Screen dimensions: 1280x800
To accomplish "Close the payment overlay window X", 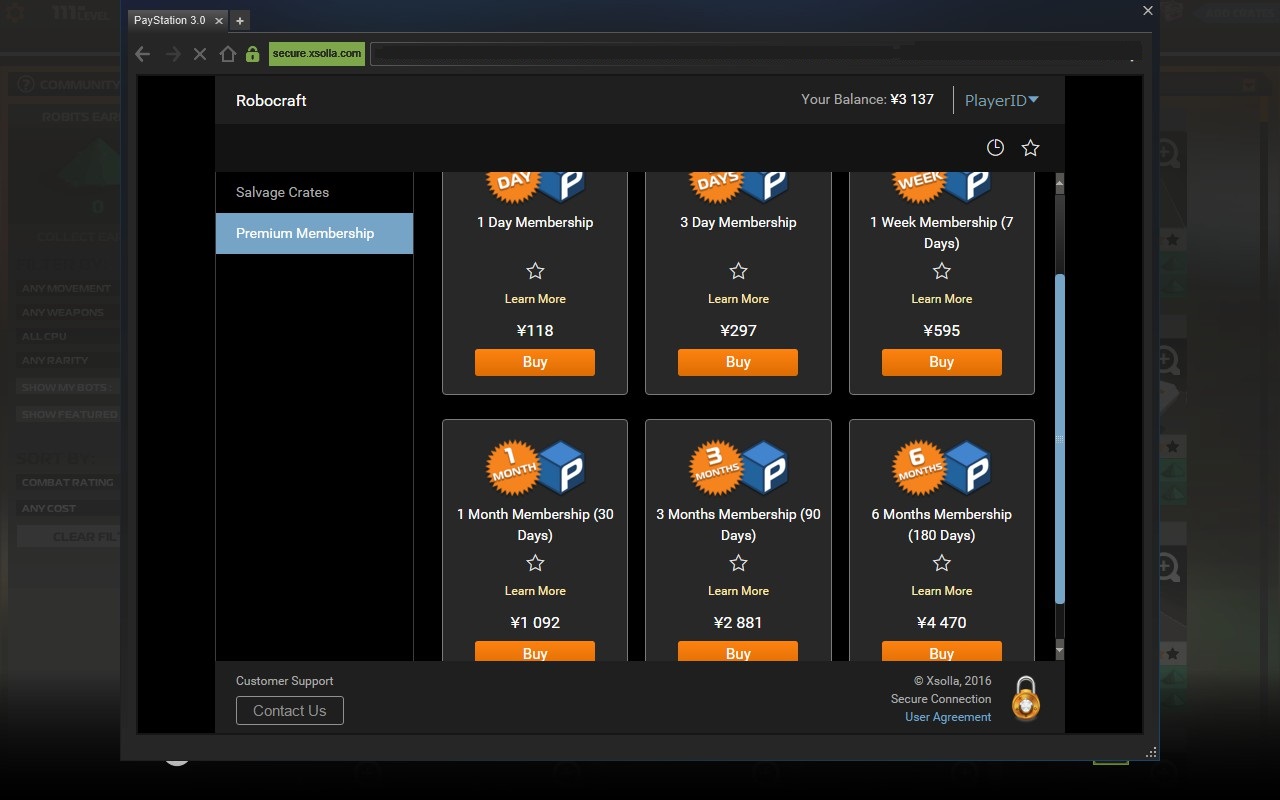I will (x=1148, y=11).
